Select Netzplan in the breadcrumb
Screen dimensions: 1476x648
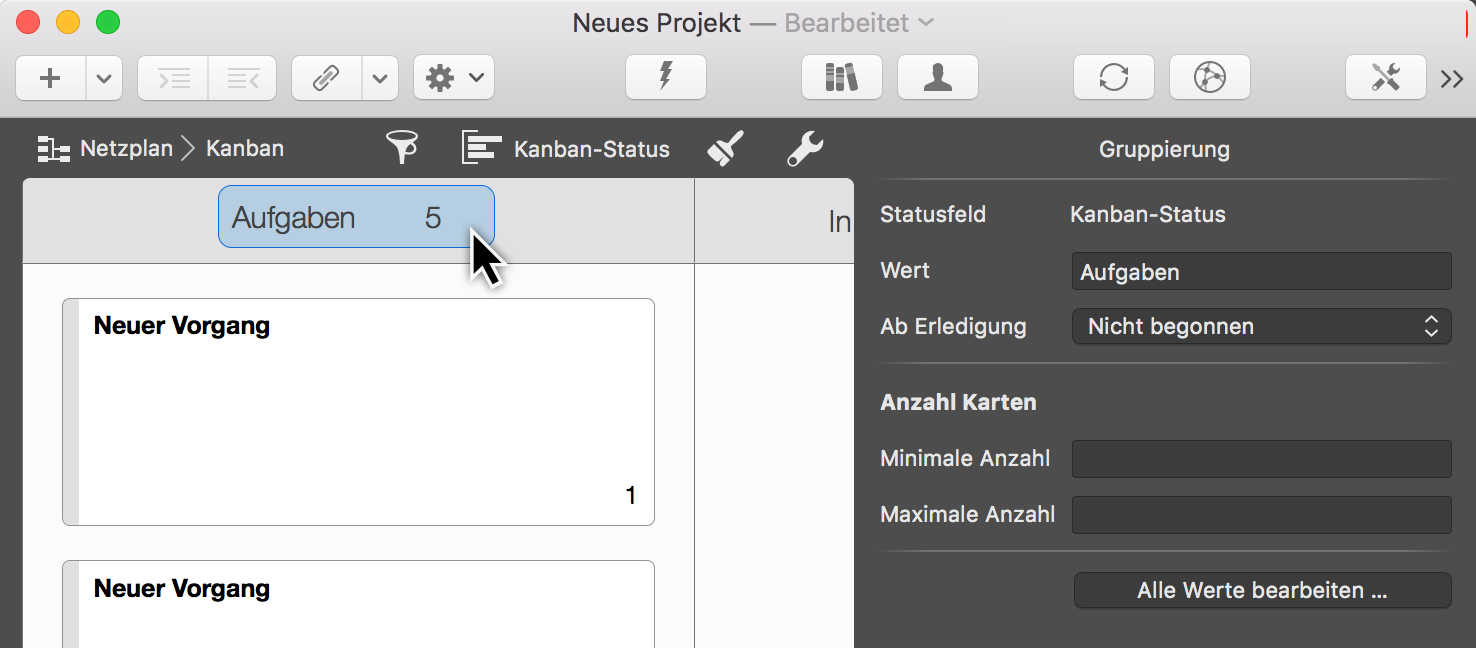tap(124, 148)
